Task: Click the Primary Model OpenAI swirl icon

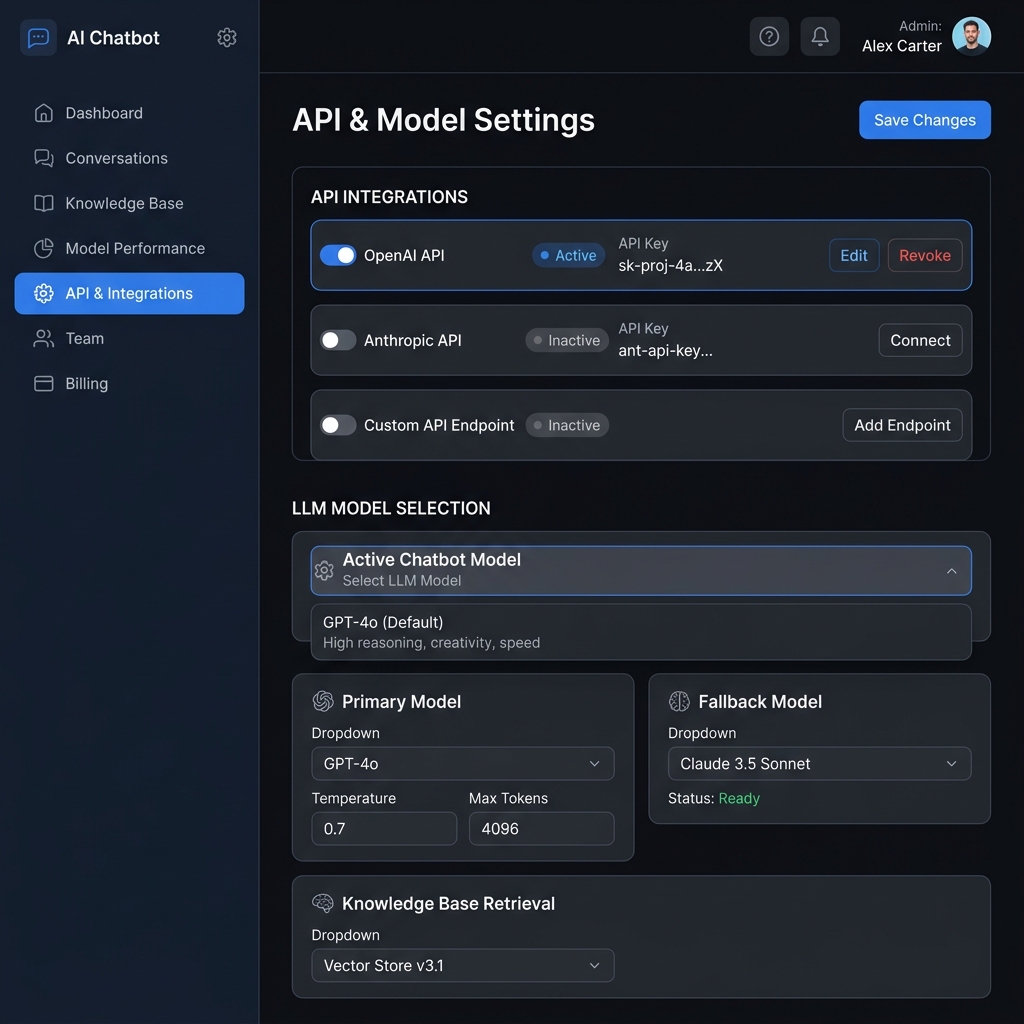Action: click(323, 701)
